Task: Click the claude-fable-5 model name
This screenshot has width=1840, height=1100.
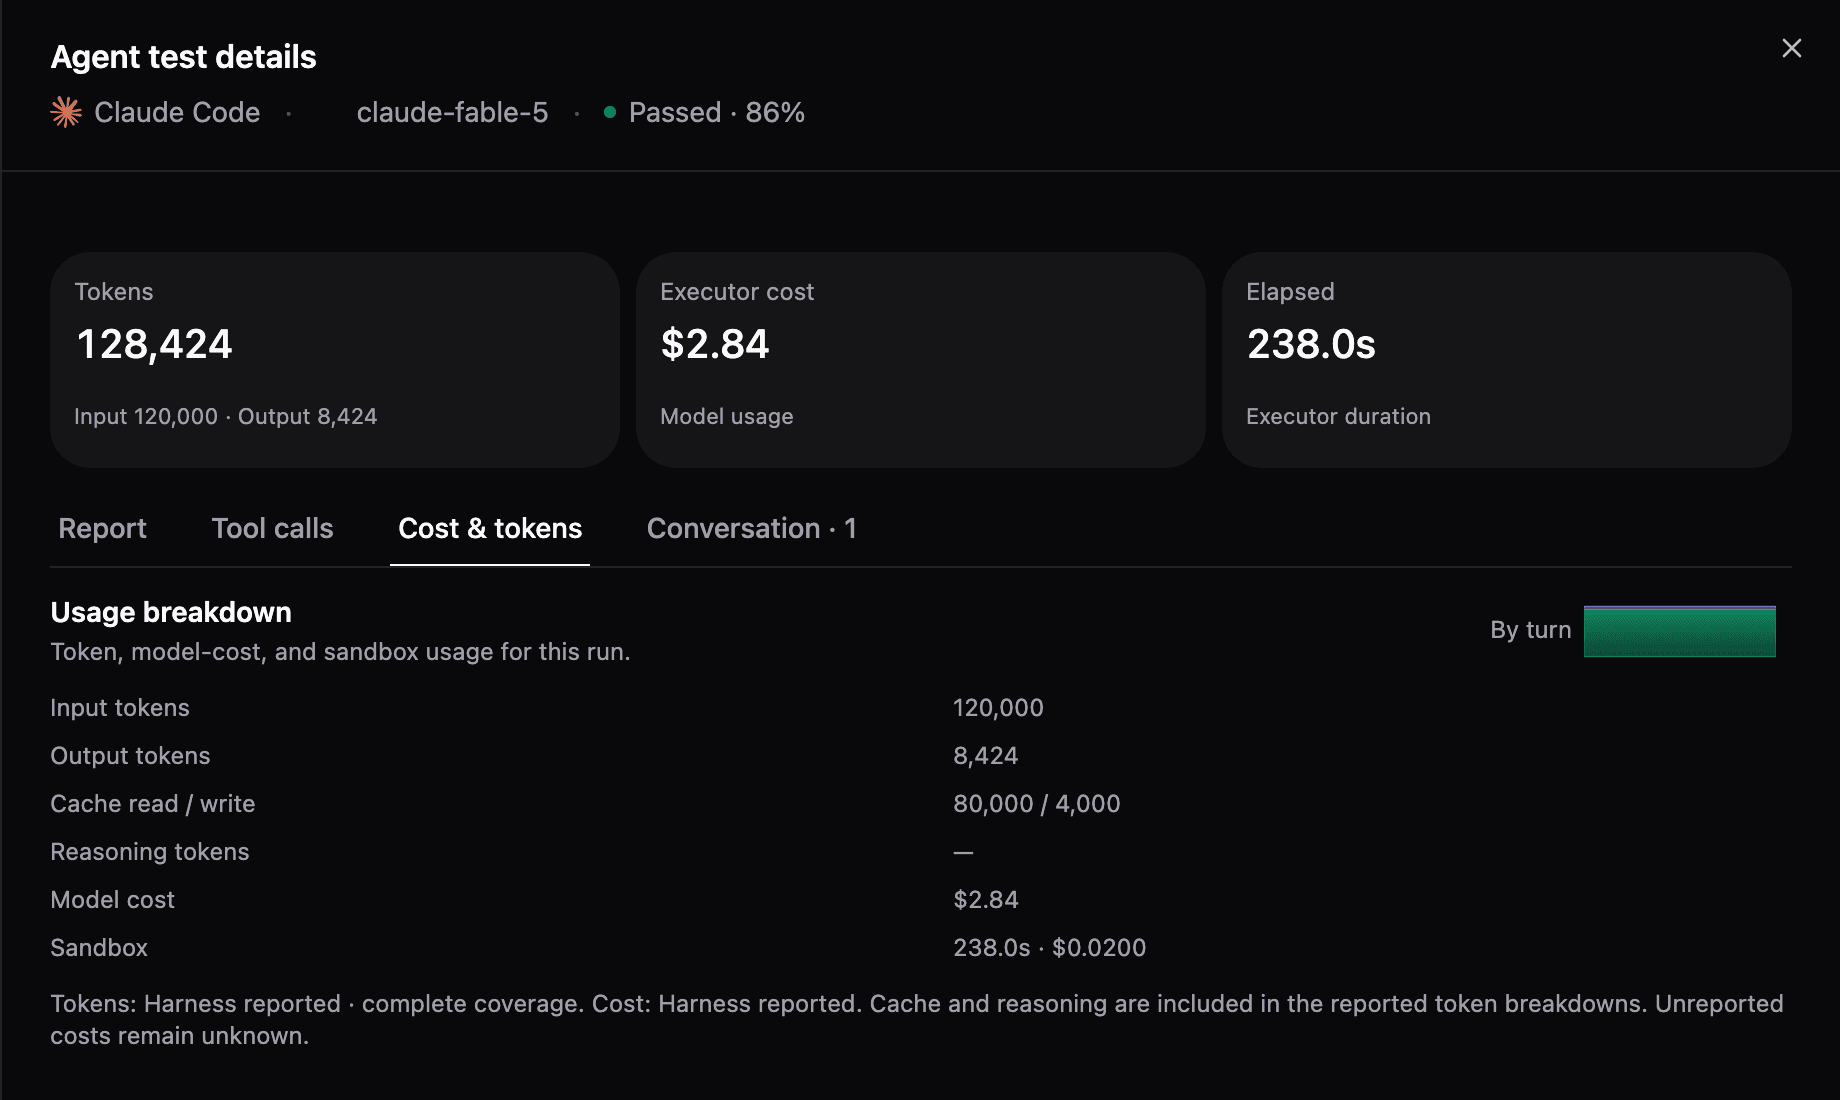Action: coord(452,112)
